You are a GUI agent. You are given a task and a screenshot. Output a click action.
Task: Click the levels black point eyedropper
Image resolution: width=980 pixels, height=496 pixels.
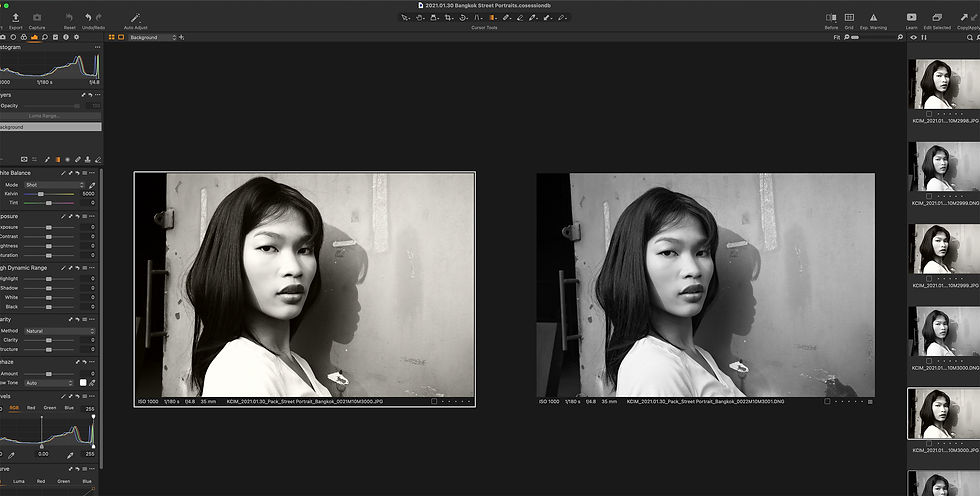pos(11,455)
